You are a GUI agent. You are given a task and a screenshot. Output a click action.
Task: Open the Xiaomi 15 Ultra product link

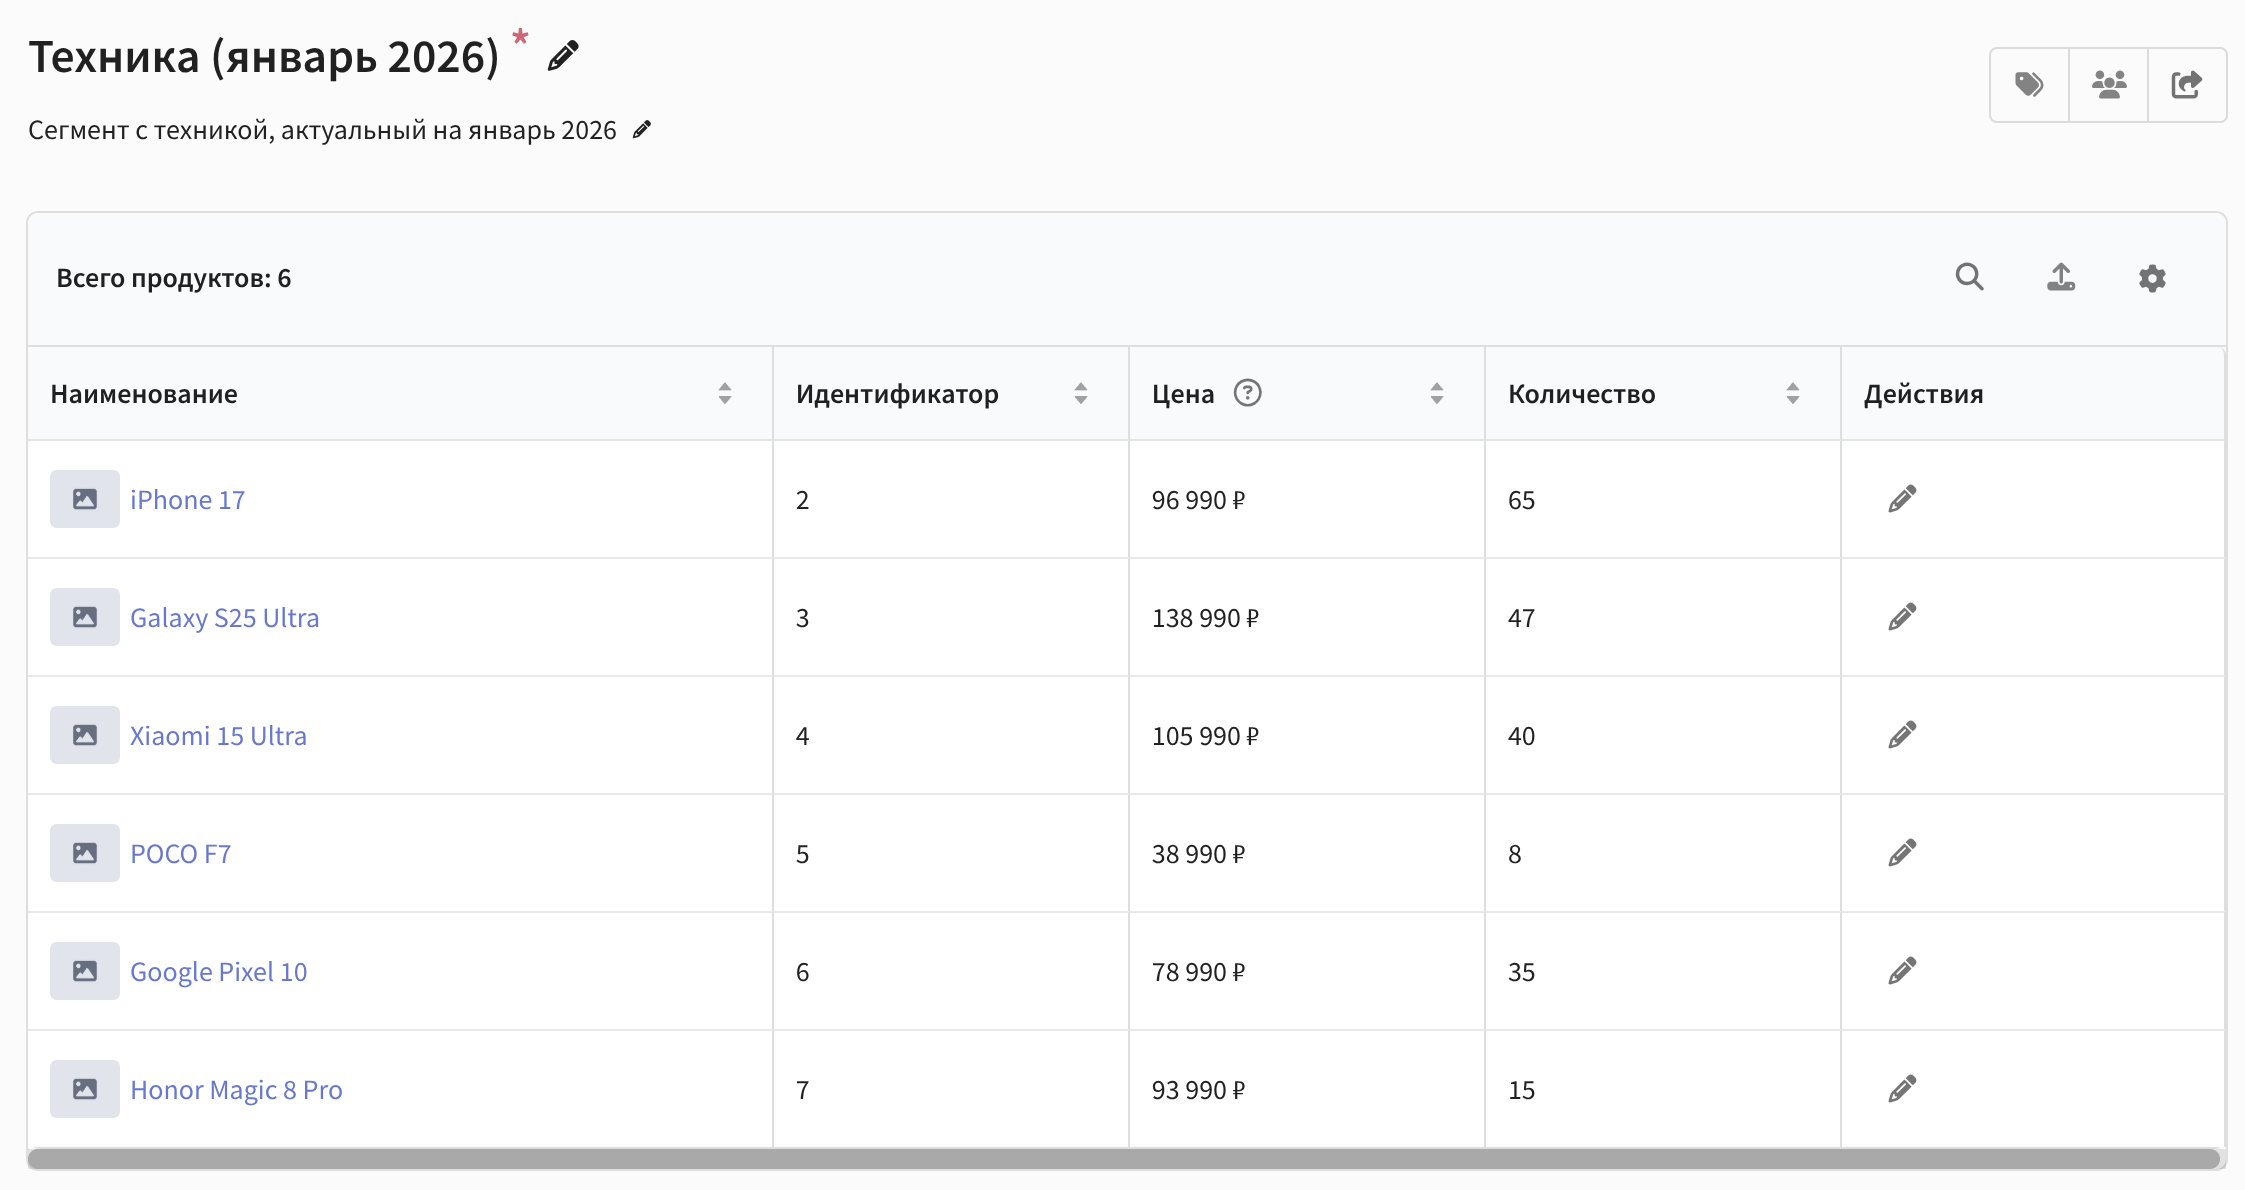218,736
